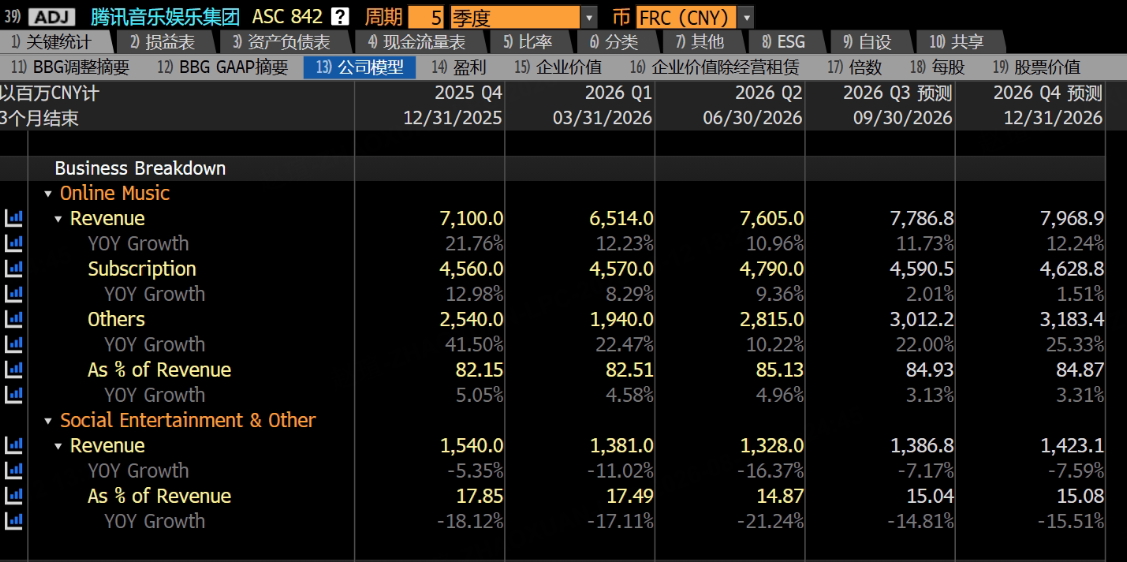The height and width of the screenshot is (562, 1127).
Task: Collapse the Online Music section
Action: (x=48, y=194)
